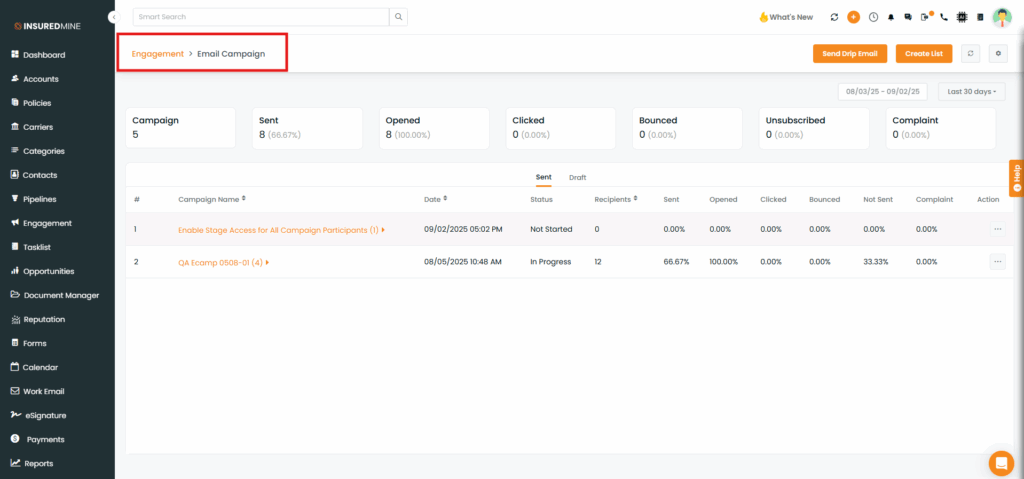This screenshot has height=479, width=1024.
Task: Expand the QA Ecamp 0508-01 campaign arrow
Action: click(268, 262)
